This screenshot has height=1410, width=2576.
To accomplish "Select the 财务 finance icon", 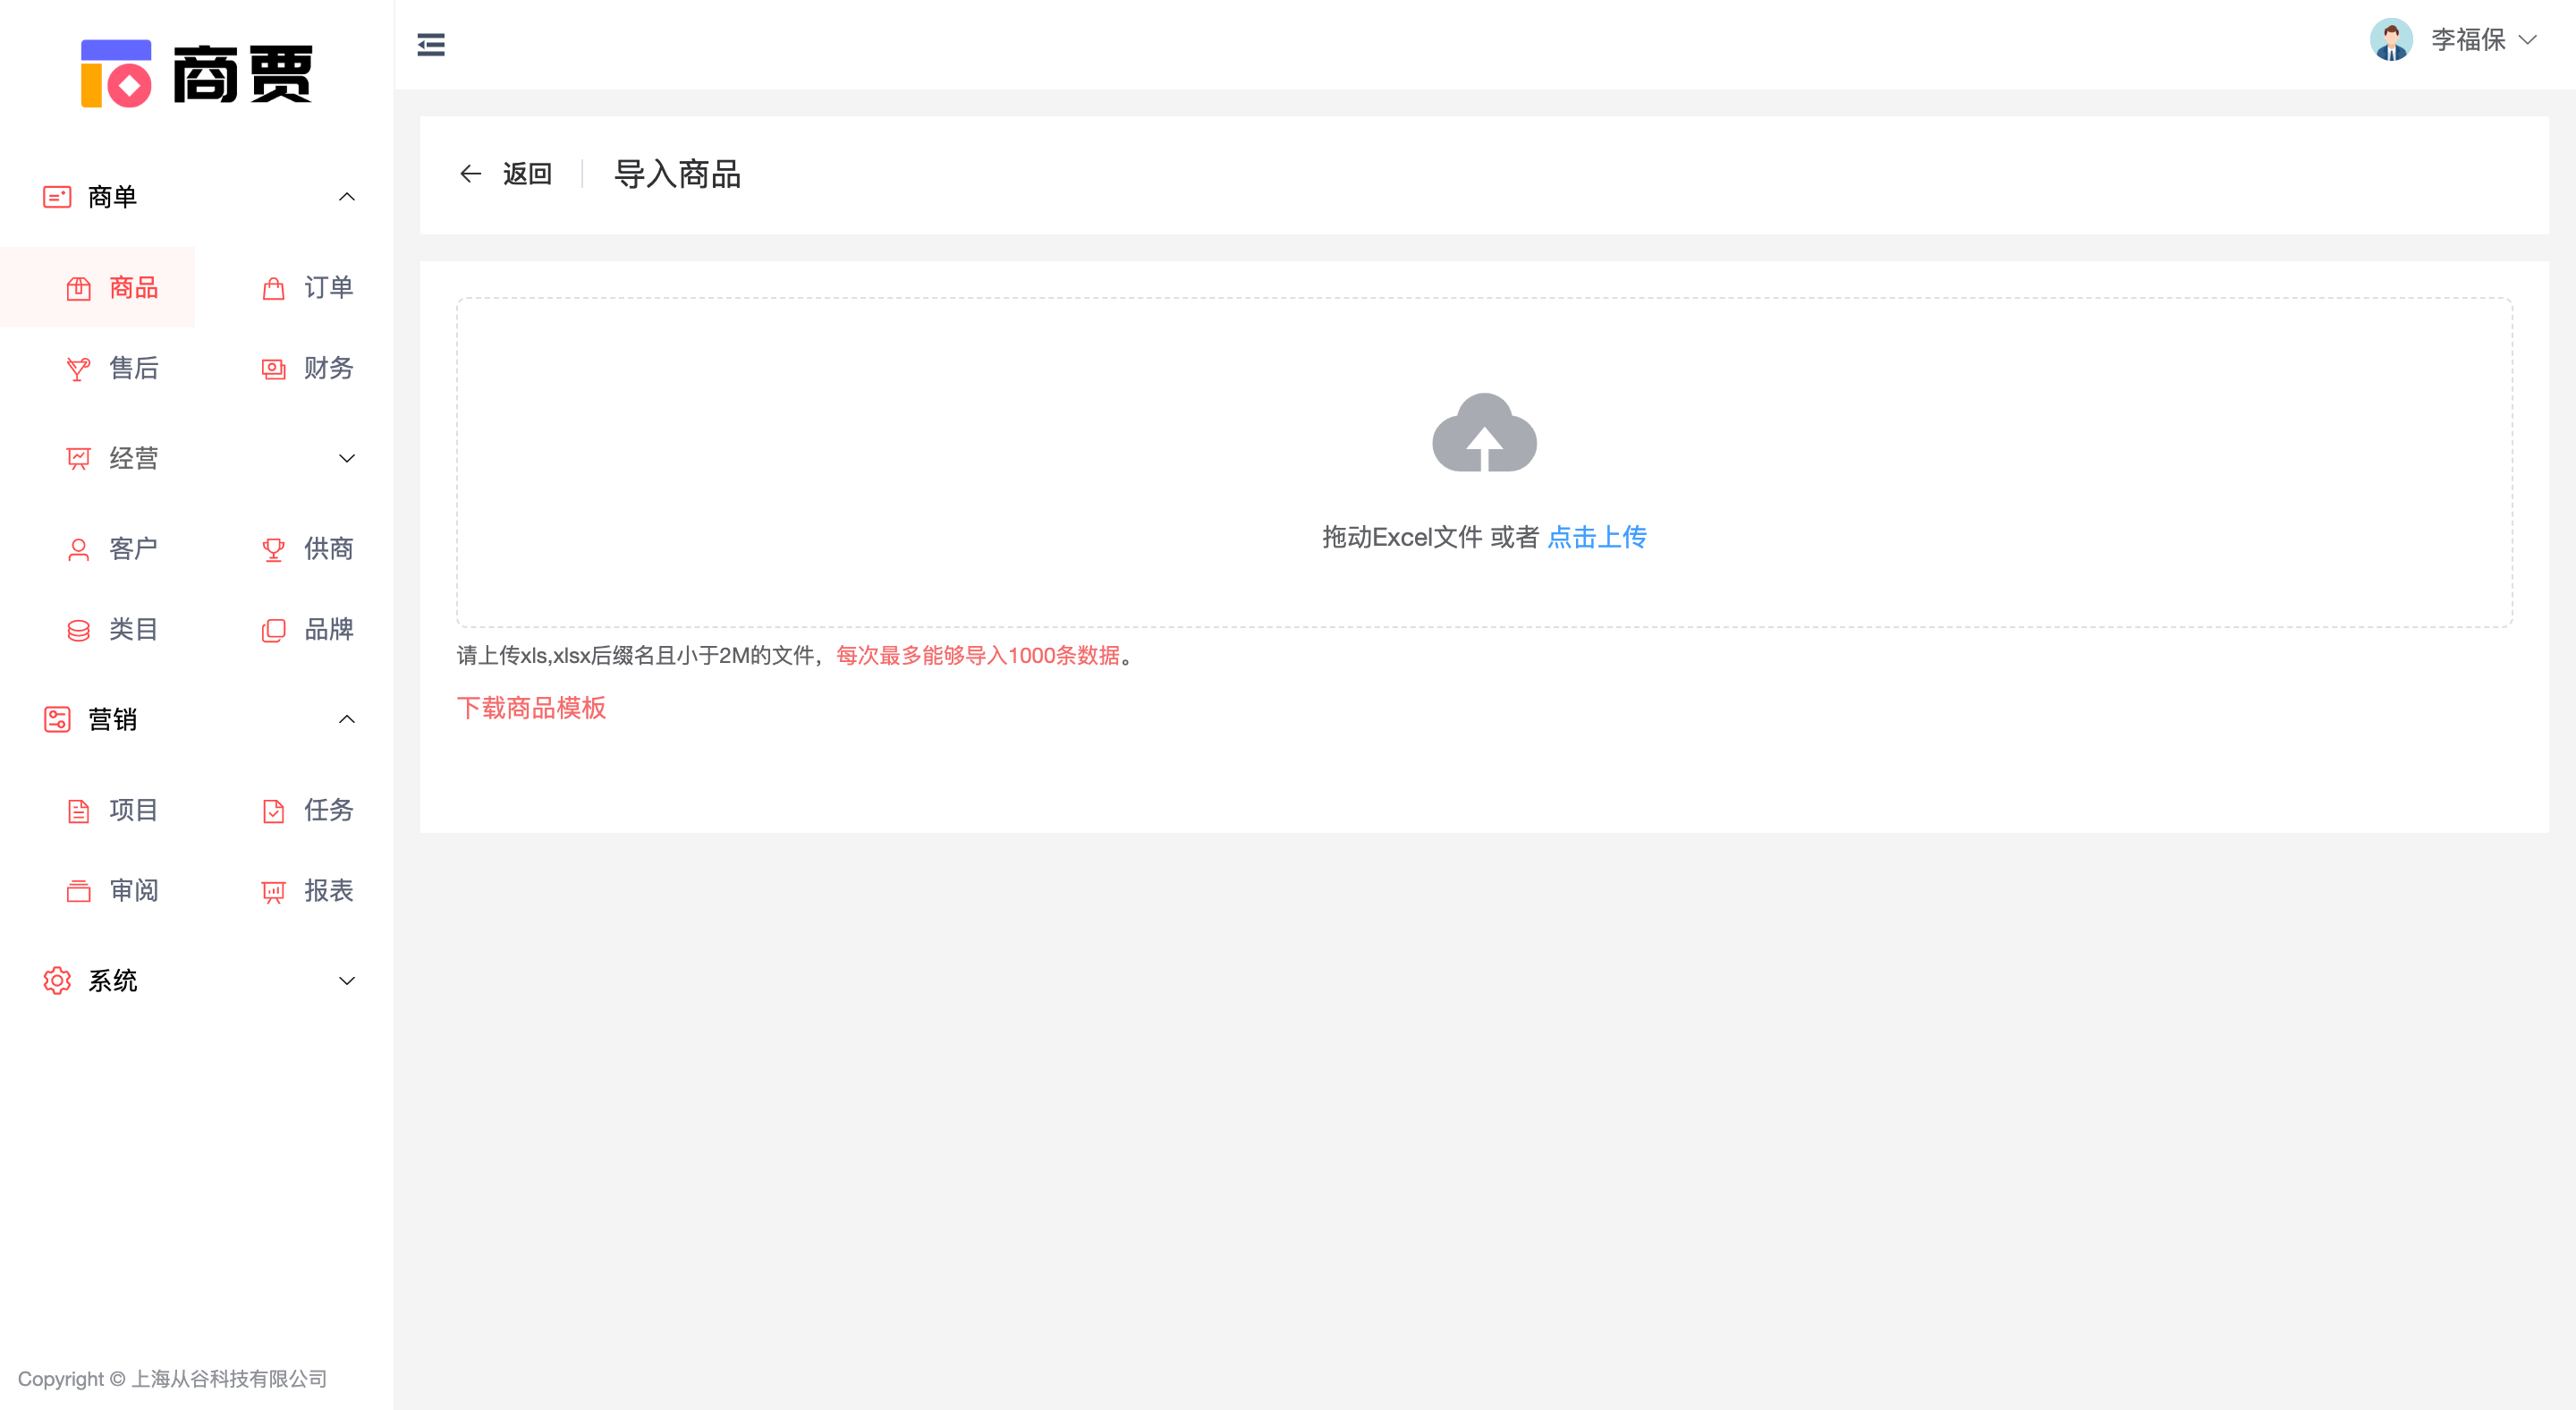I will 273,368.
